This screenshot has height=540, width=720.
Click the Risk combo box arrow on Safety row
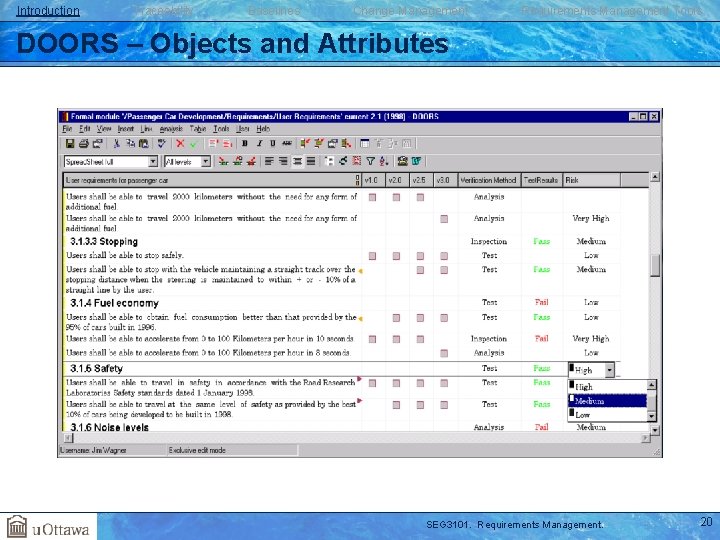point(609,370)
